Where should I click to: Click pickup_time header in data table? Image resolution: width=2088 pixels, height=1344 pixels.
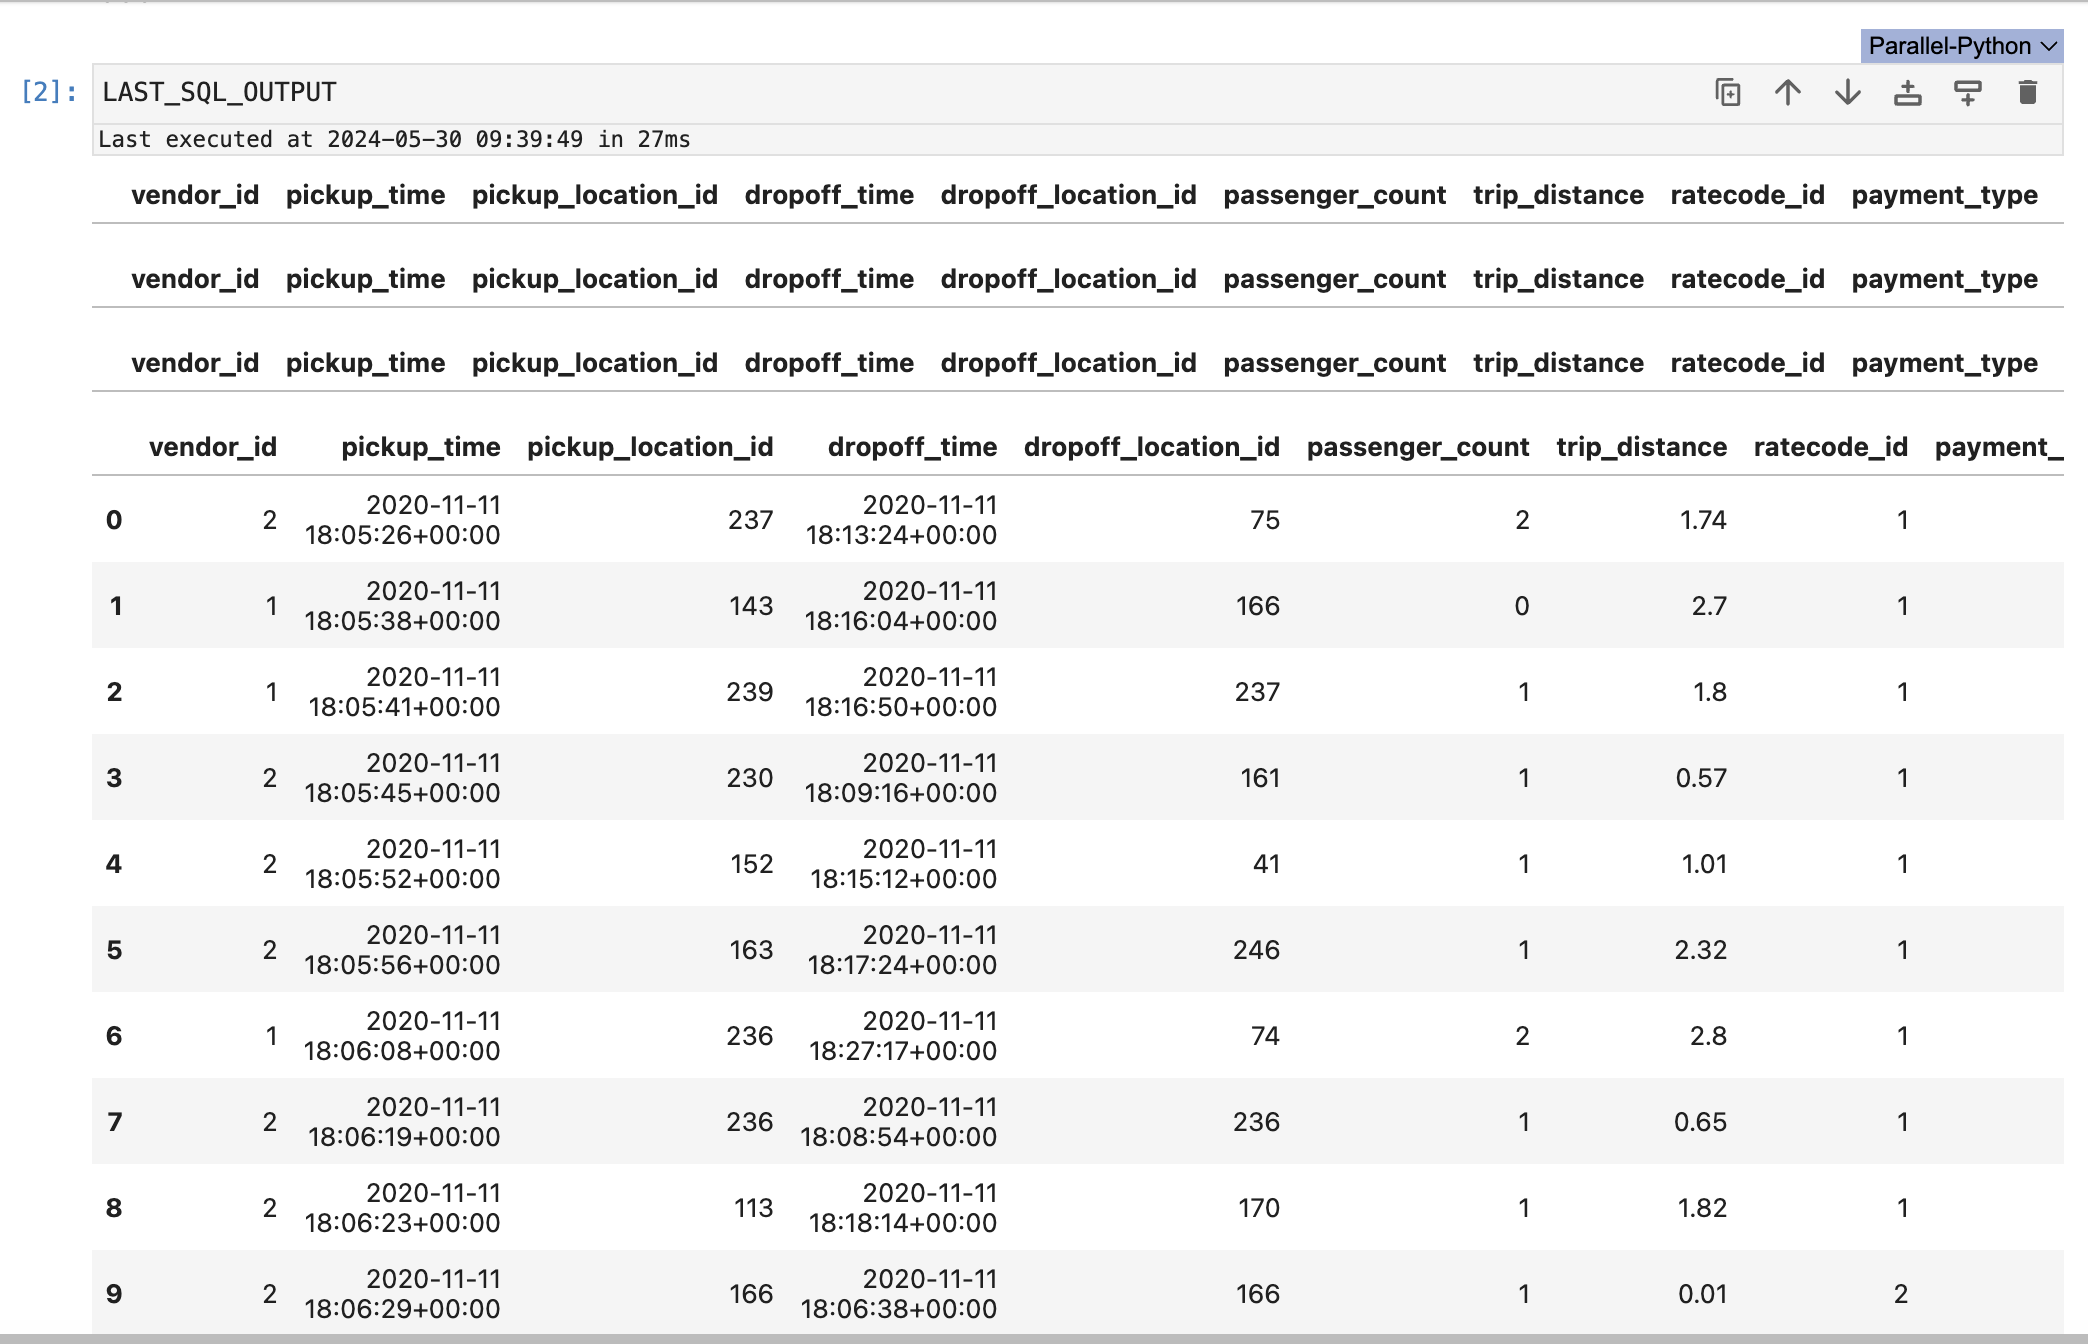tap(421, 447)
